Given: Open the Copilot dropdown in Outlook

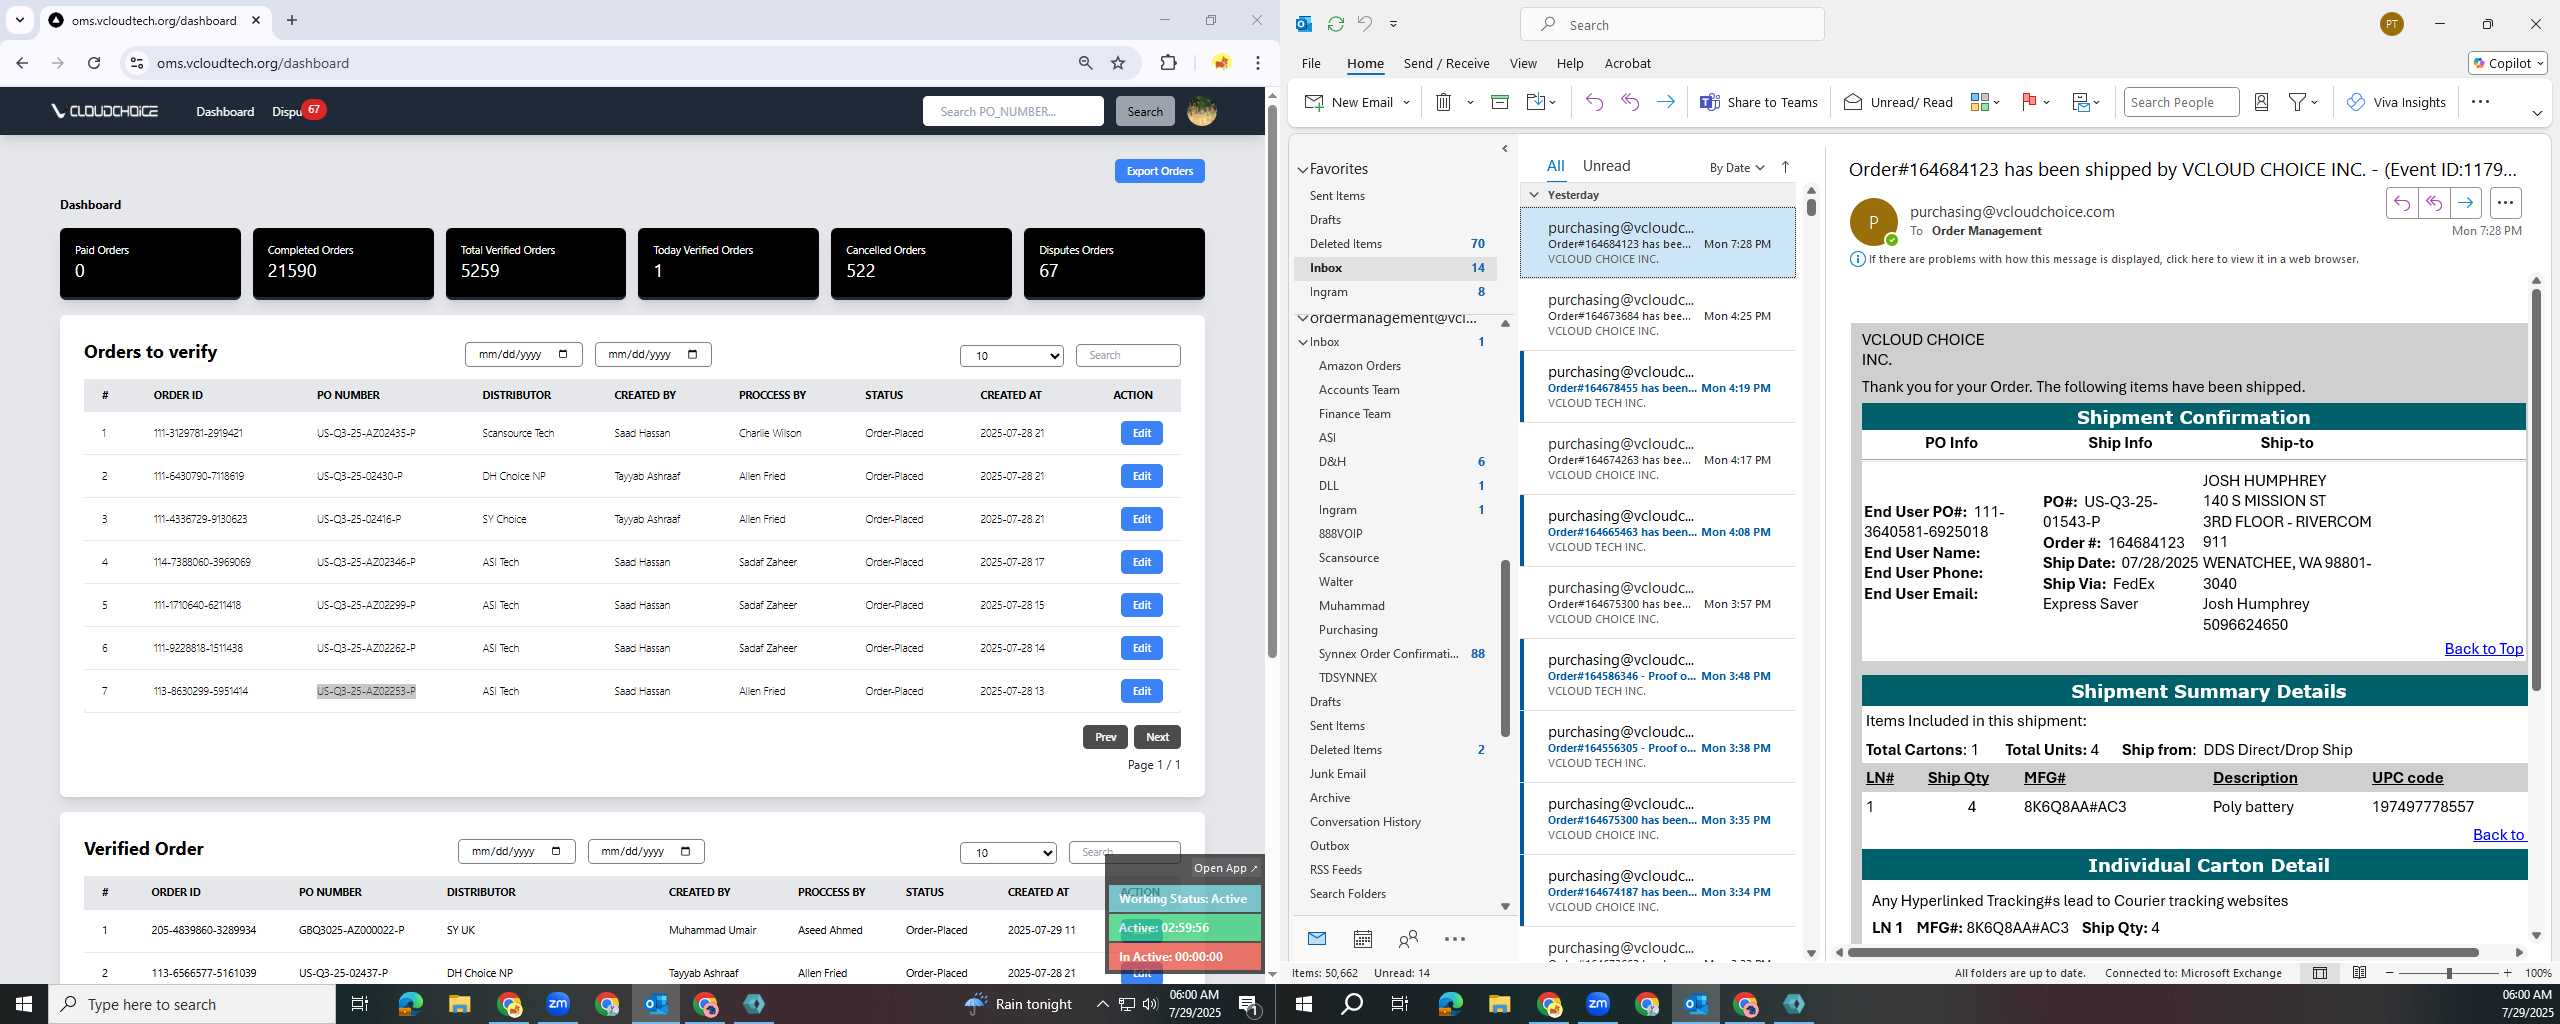Looking at the screenshot, I should point(2508,63).
